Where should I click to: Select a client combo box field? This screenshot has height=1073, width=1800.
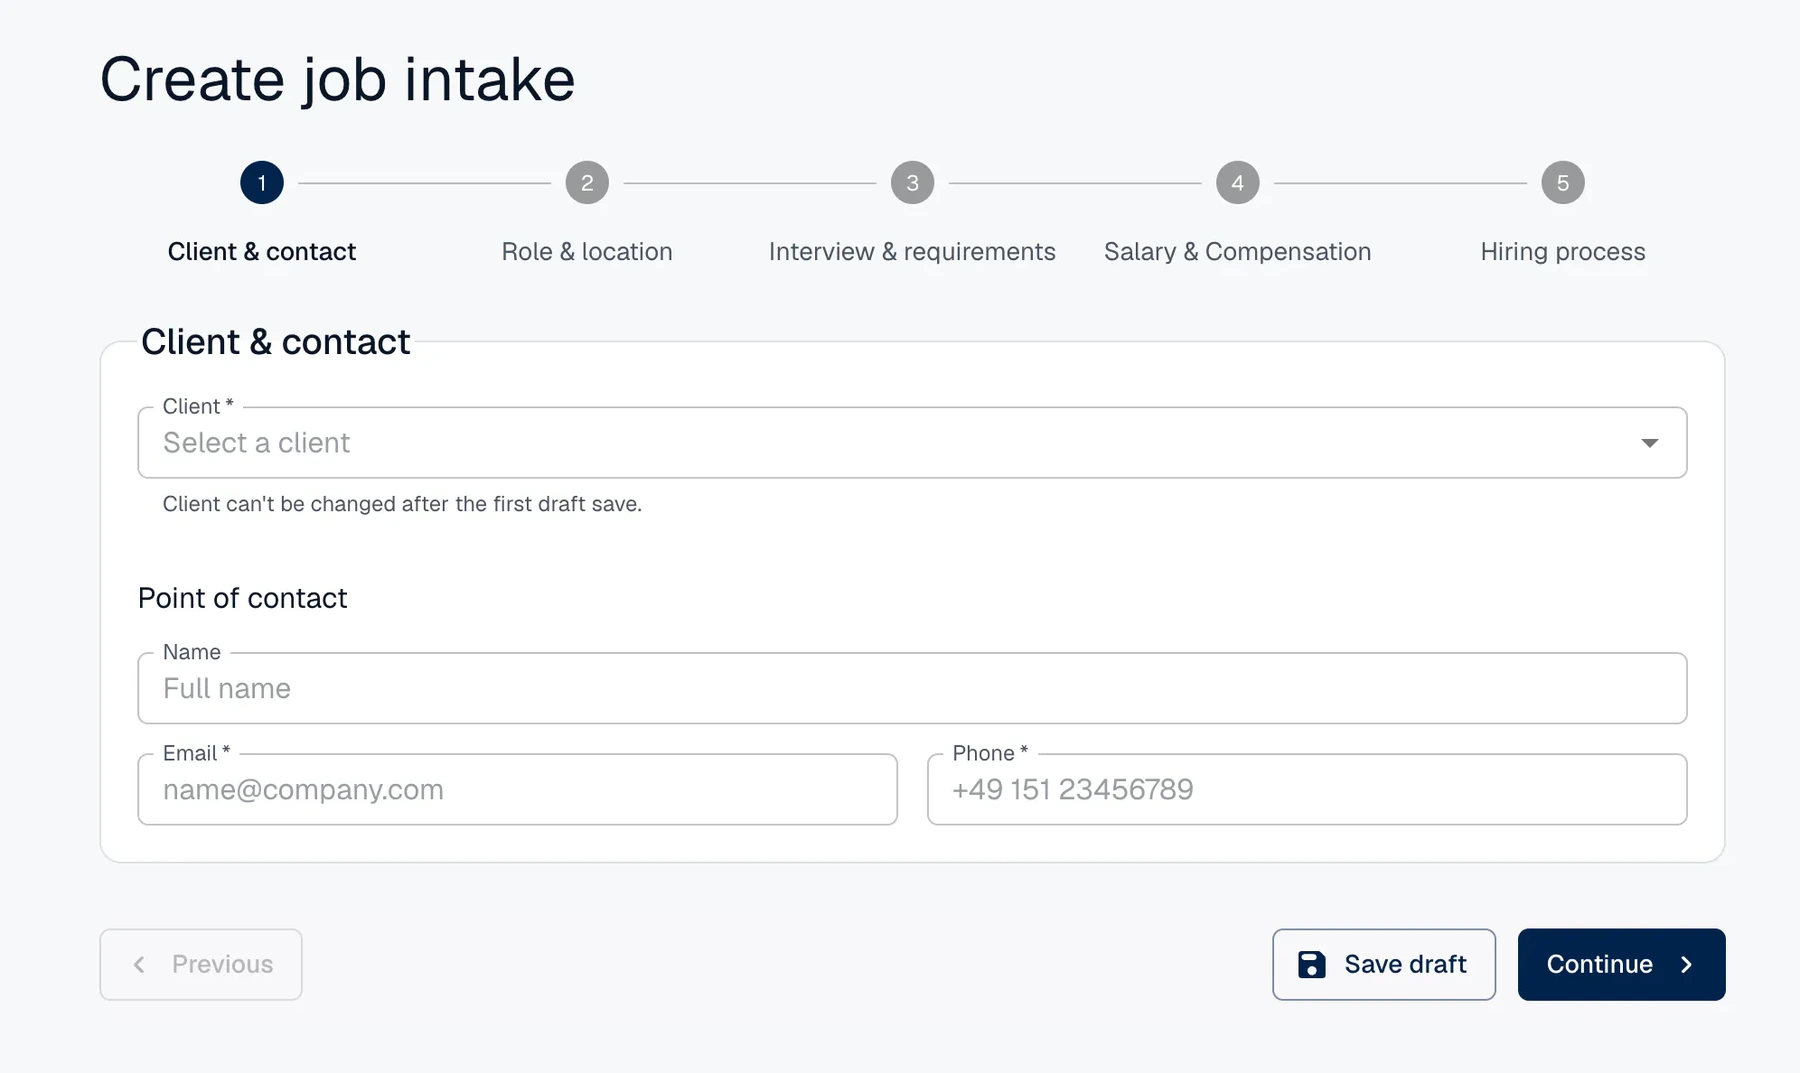click(x=912, y=442)
